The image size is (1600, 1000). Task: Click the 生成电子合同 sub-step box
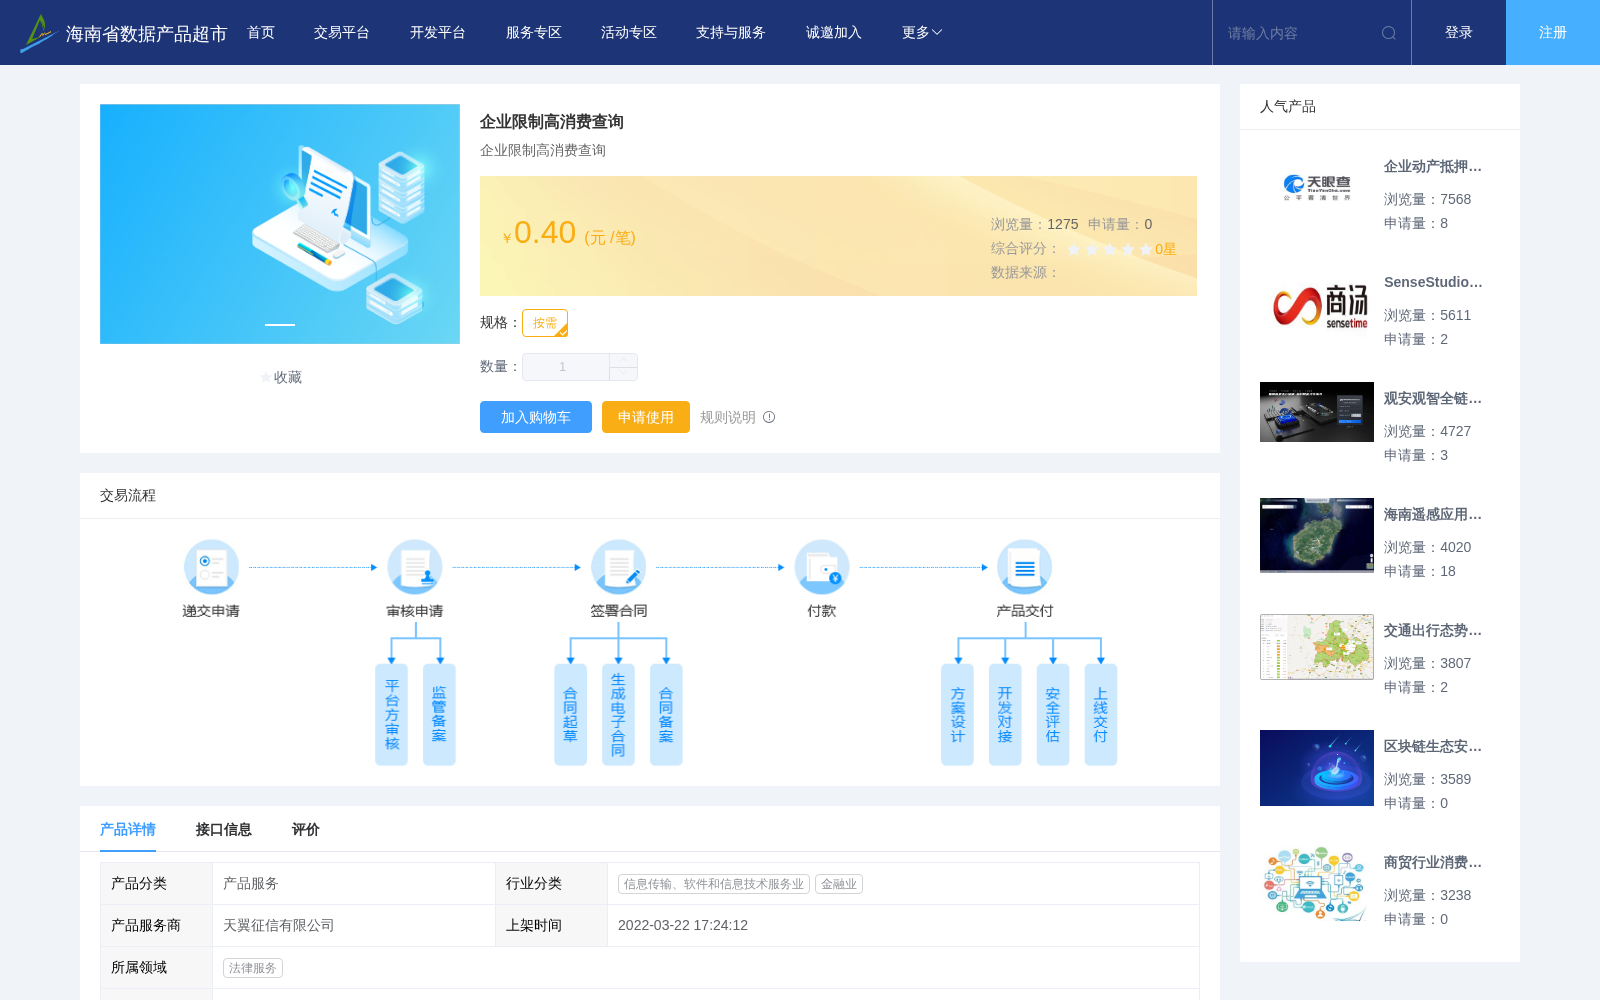click(x=618, y=715)
